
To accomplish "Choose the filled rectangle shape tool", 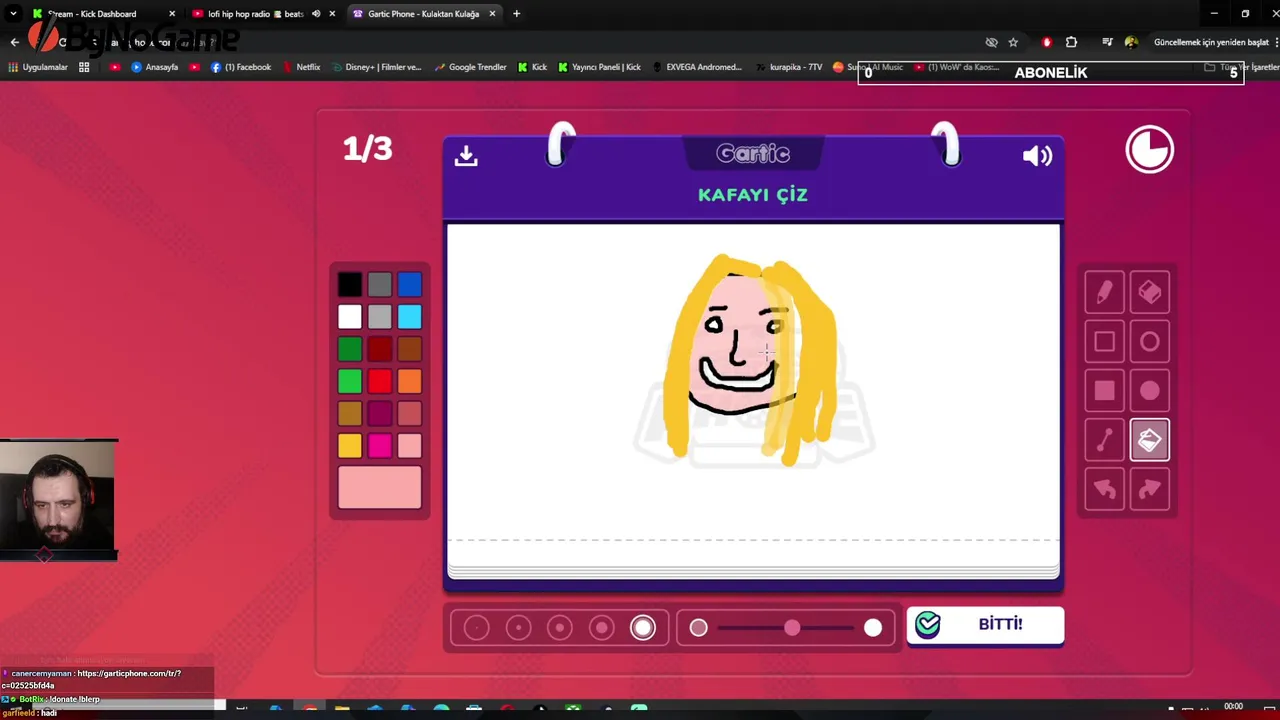I will 1105,391.
